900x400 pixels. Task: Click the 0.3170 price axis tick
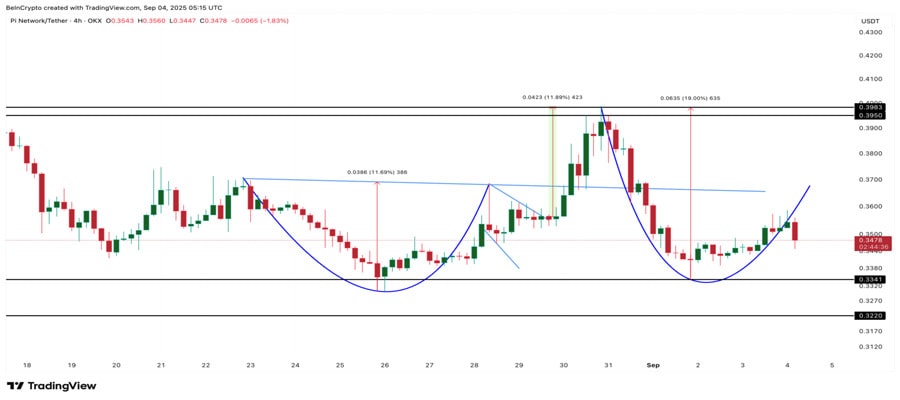point(870,331)
